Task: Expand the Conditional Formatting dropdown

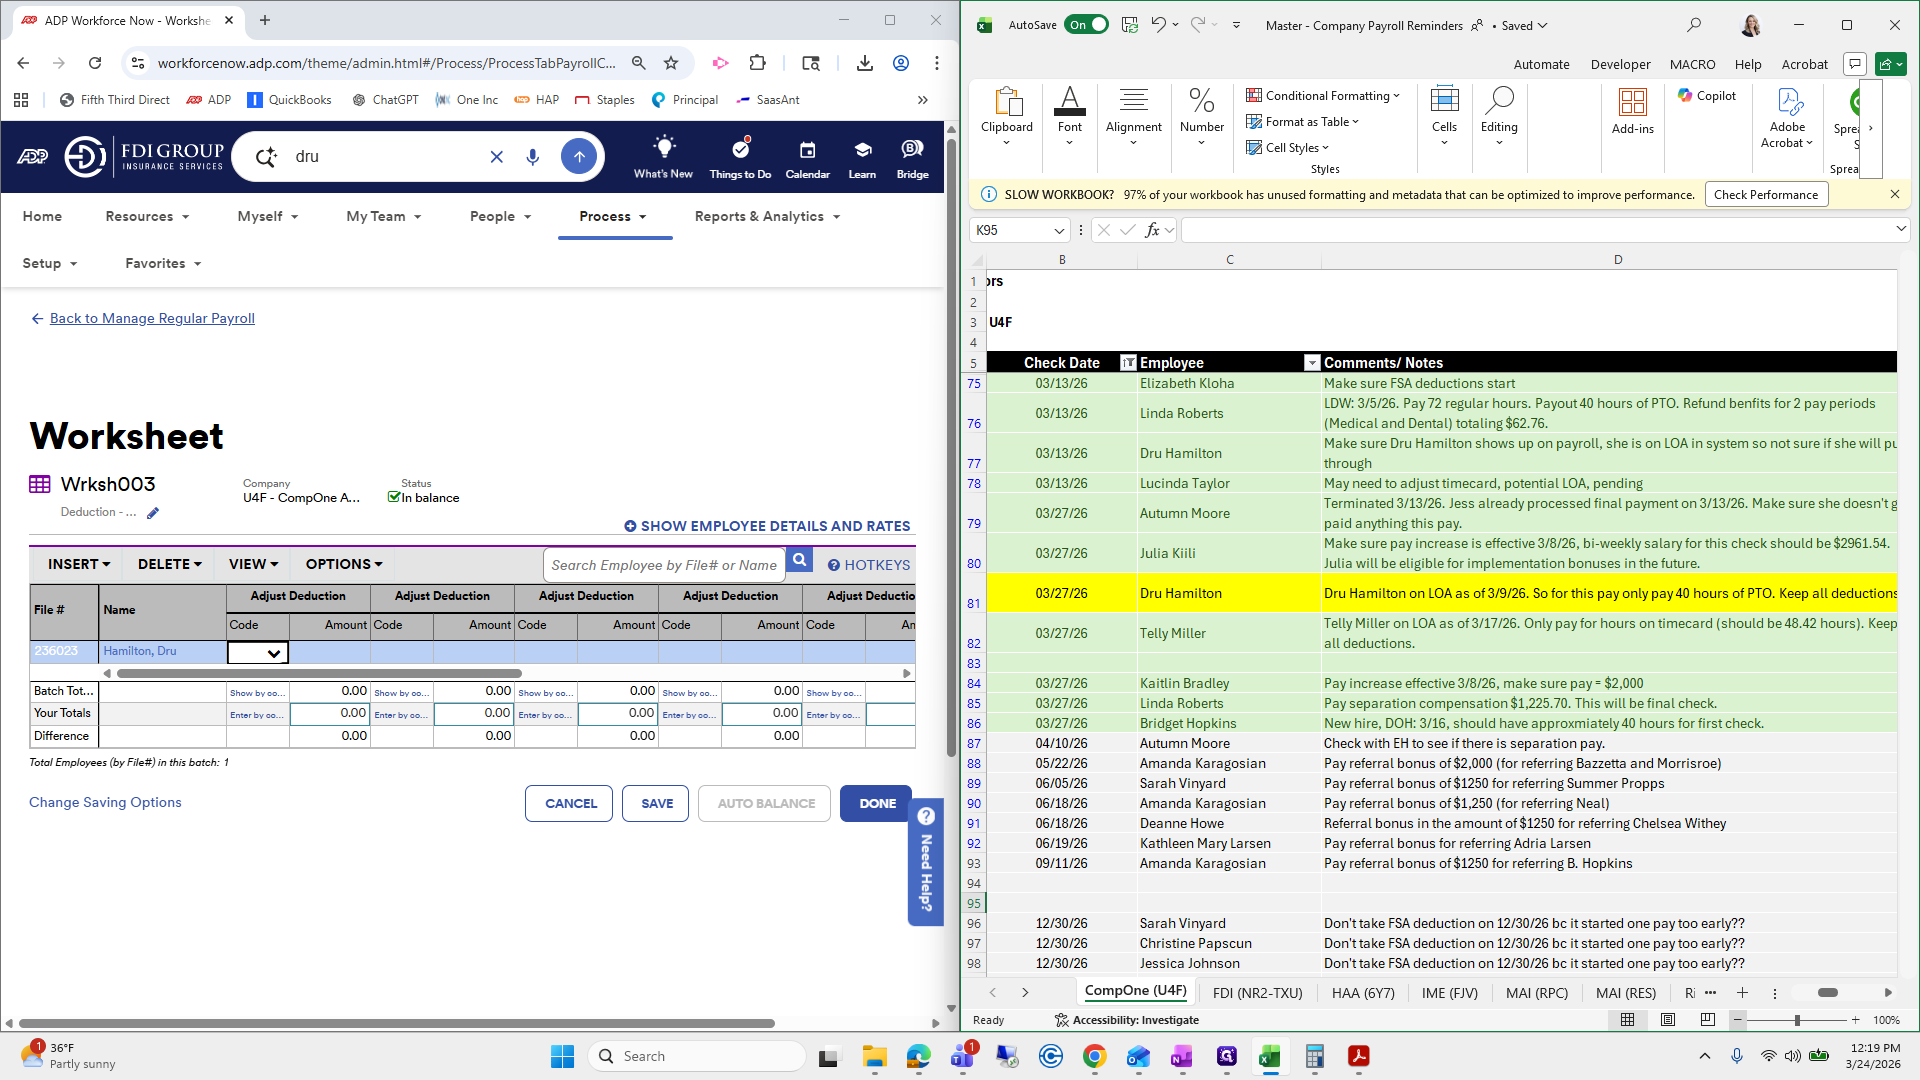Action: 1322,96
